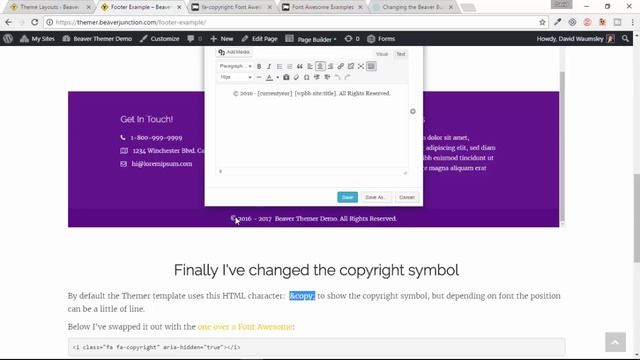Image resolution: width=640 pixels, height=360 pixels.
Task: Open the text color picker arrow
Action: click(278, 77)
